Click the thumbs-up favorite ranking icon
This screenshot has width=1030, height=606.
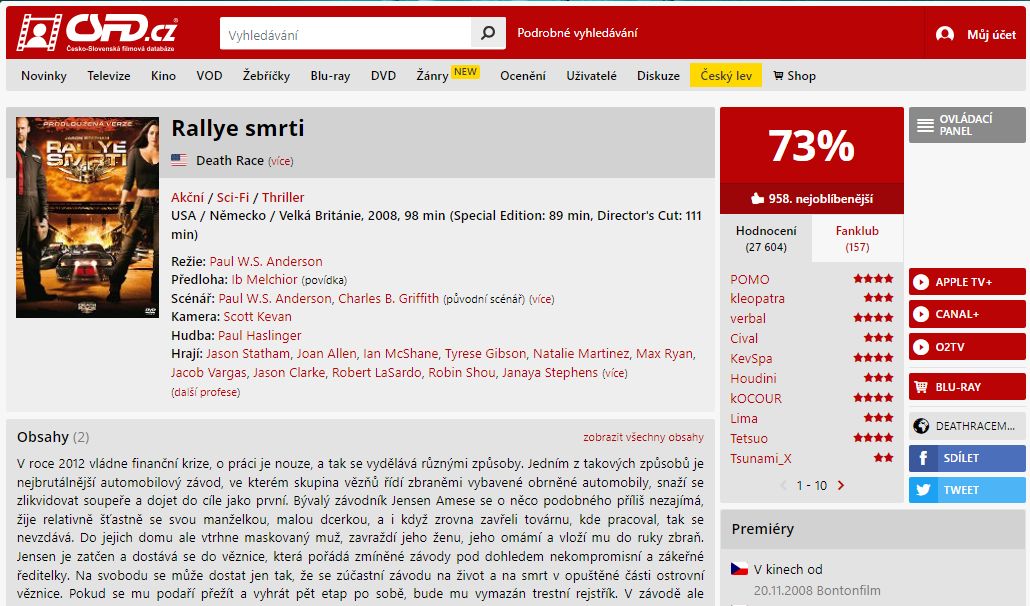pos(757,198)
